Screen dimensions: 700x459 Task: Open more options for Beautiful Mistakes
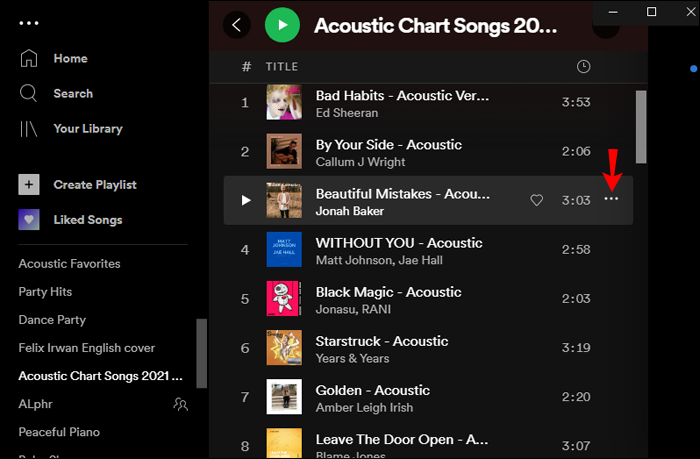coord(611,200)
